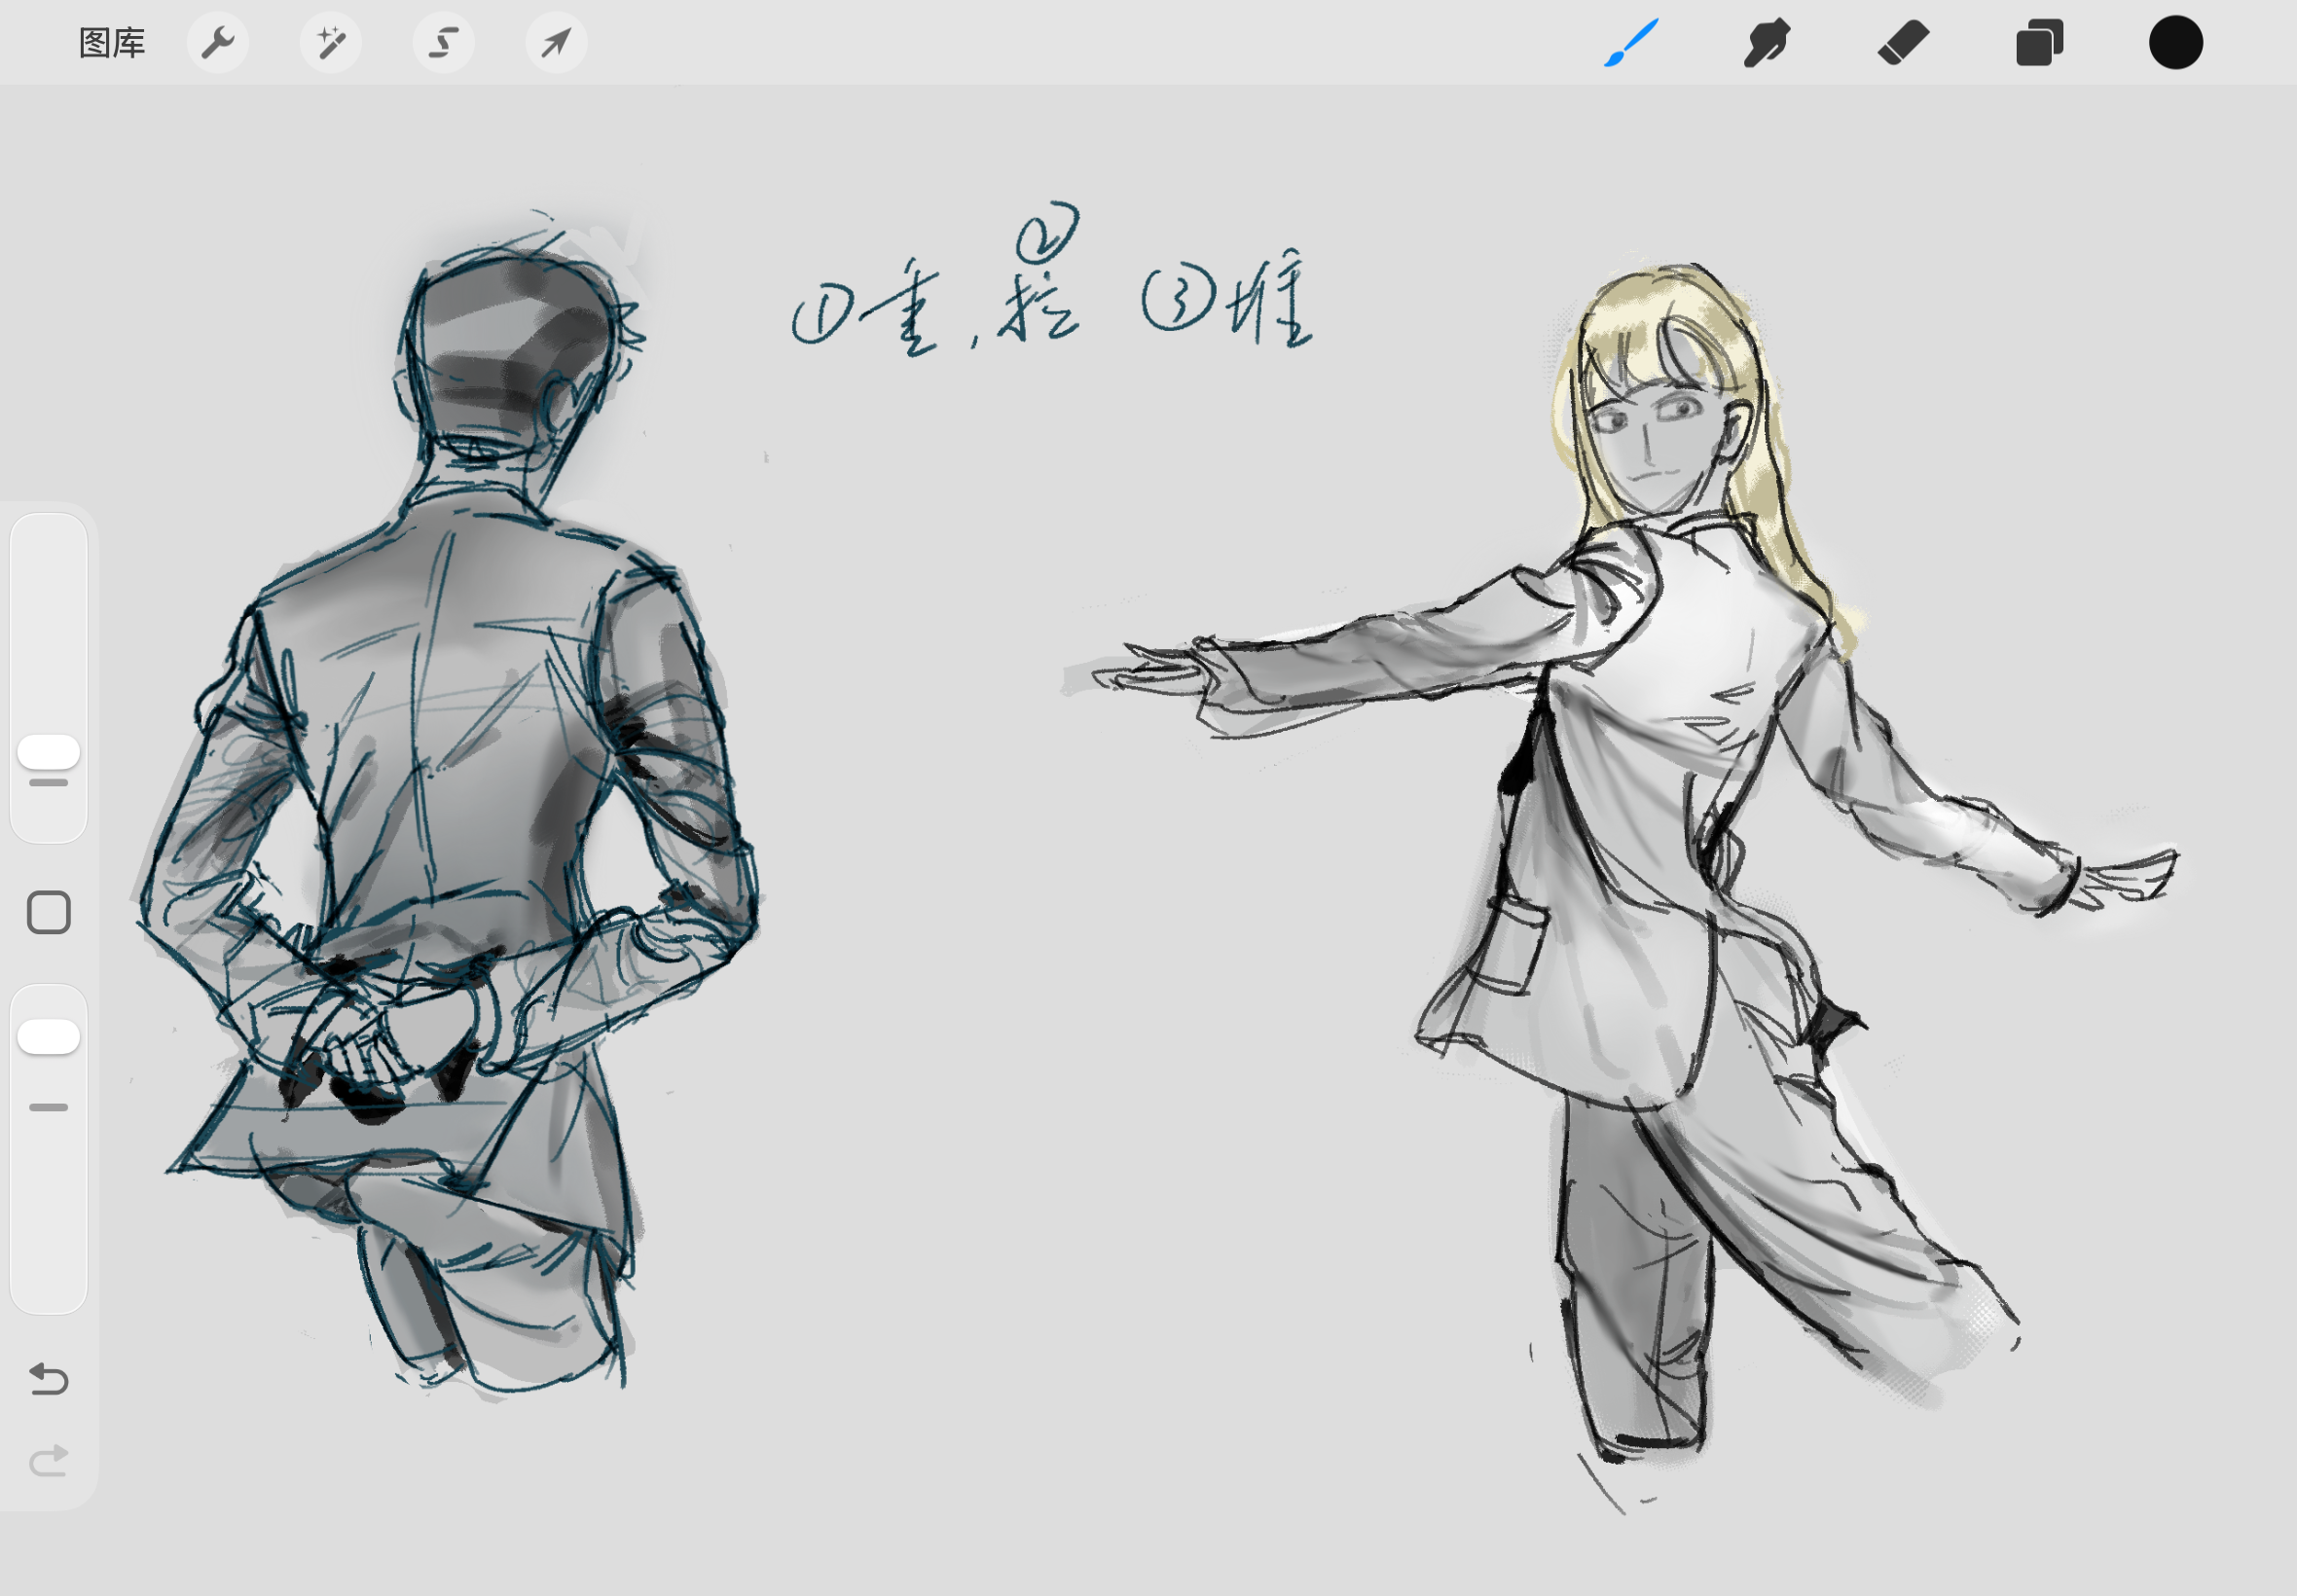The image size is (2297, 1596).
Task: Open the Adjustments magic wand menu
Action: pyautogui.click(x=331, y=43)
